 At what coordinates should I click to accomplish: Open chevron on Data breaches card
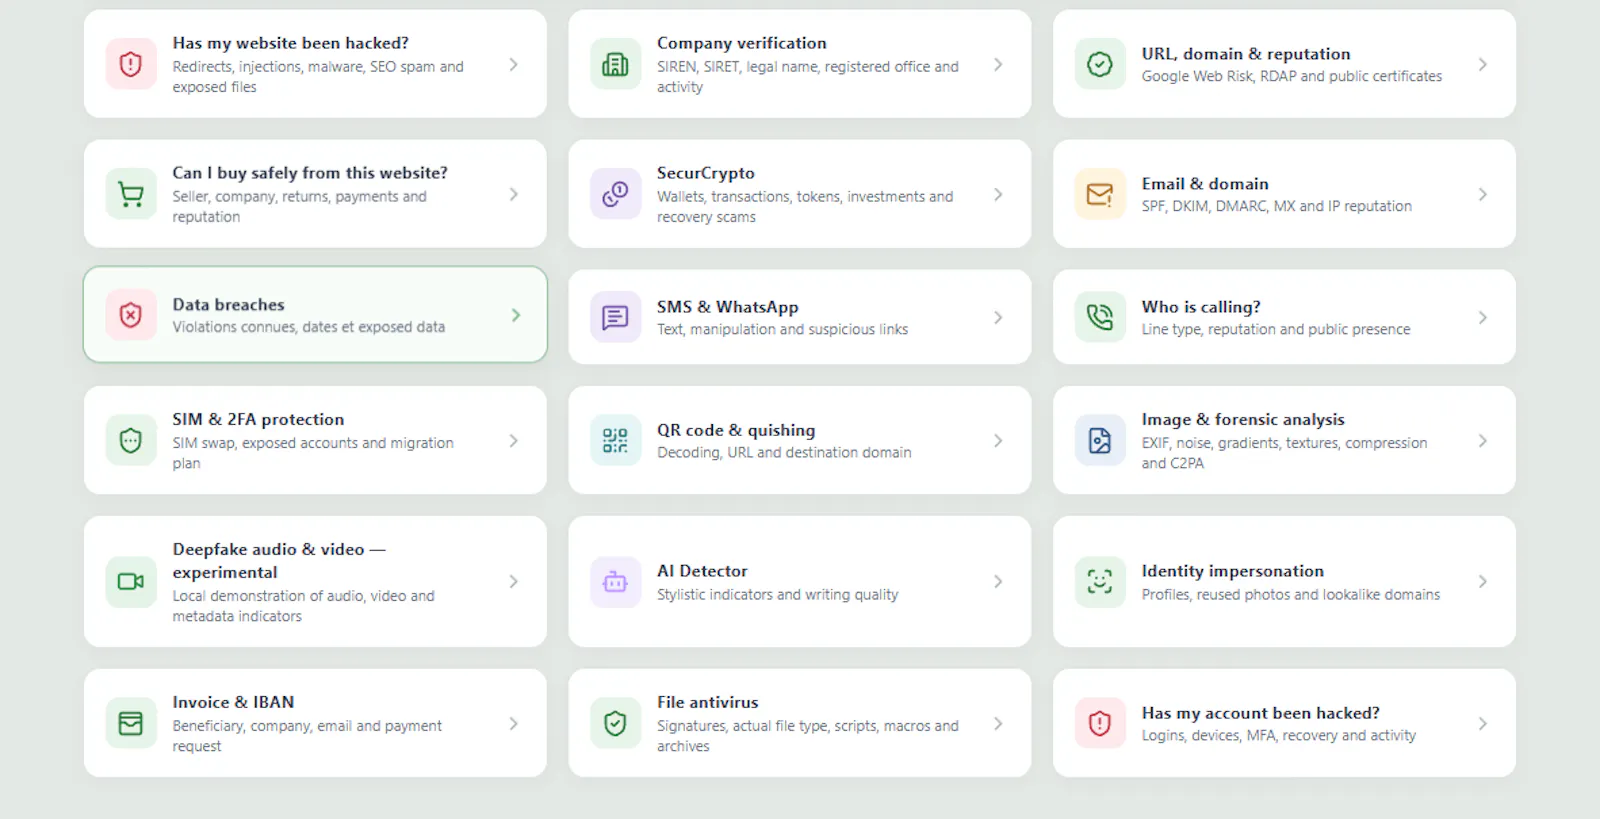516,315
